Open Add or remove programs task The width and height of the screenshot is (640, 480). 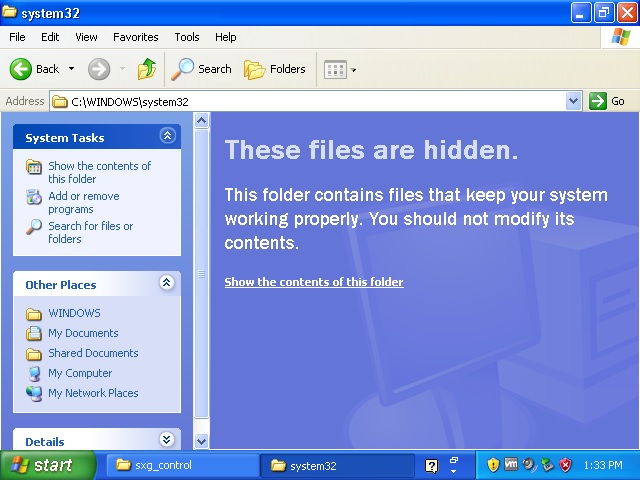pyautogui.click(x=84, y=202)
